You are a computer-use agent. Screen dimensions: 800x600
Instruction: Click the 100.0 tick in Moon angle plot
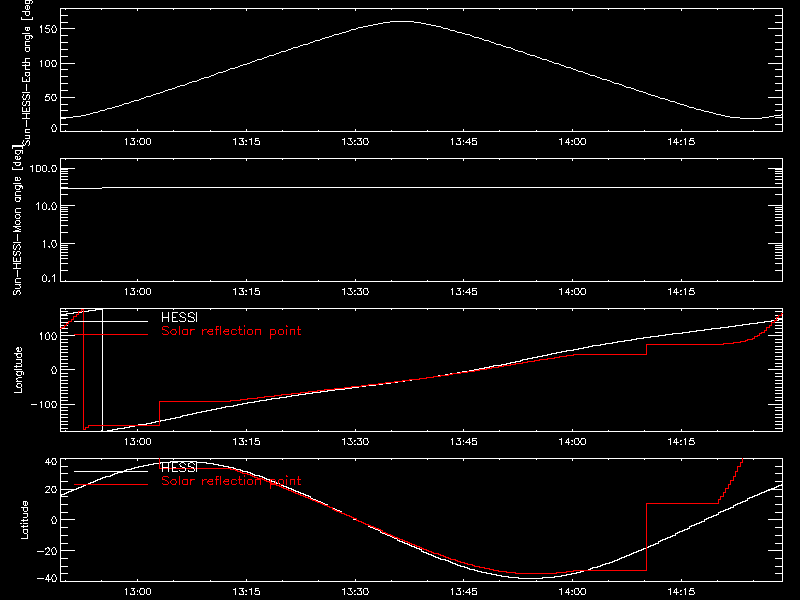(43, 169)
